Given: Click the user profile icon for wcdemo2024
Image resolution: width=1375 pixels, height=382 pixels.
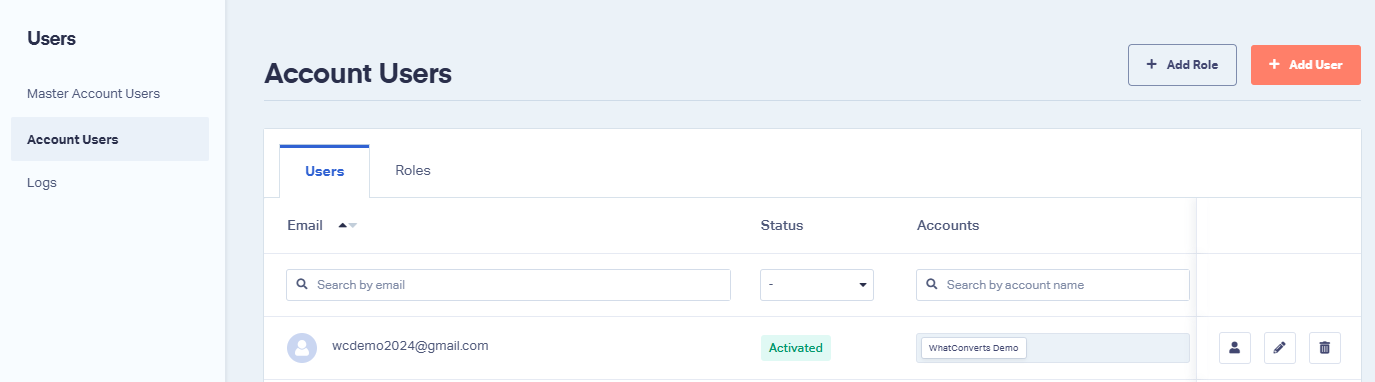Looking at the screenshot, I should [x=1234, y=348].
